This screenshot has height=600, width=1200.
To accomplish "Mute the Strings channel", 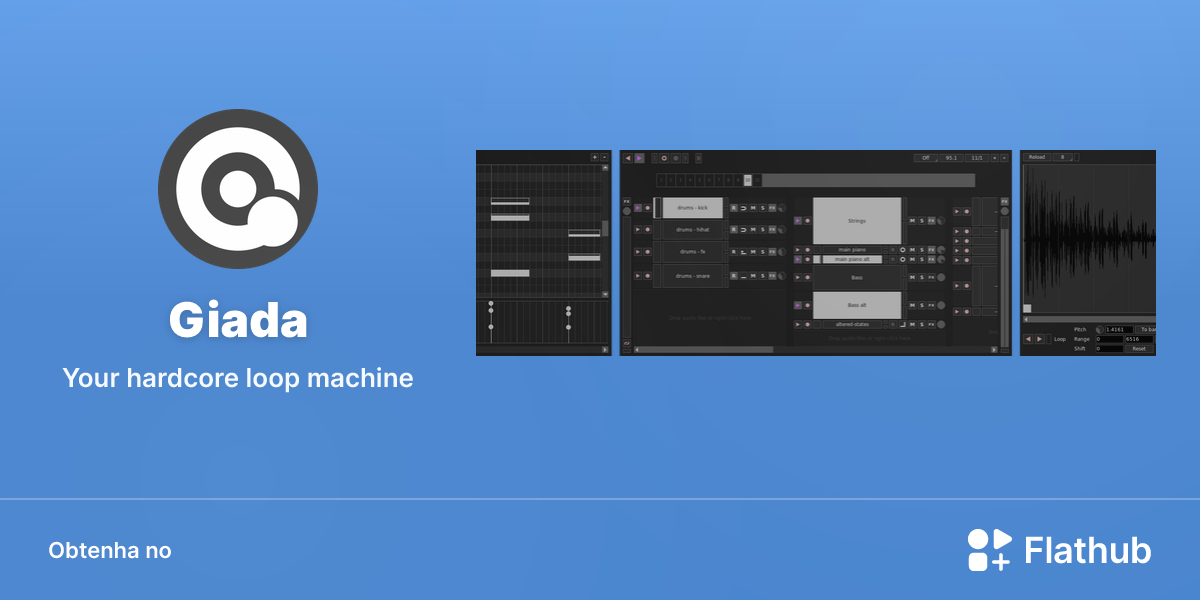I will tap(912, 221).
